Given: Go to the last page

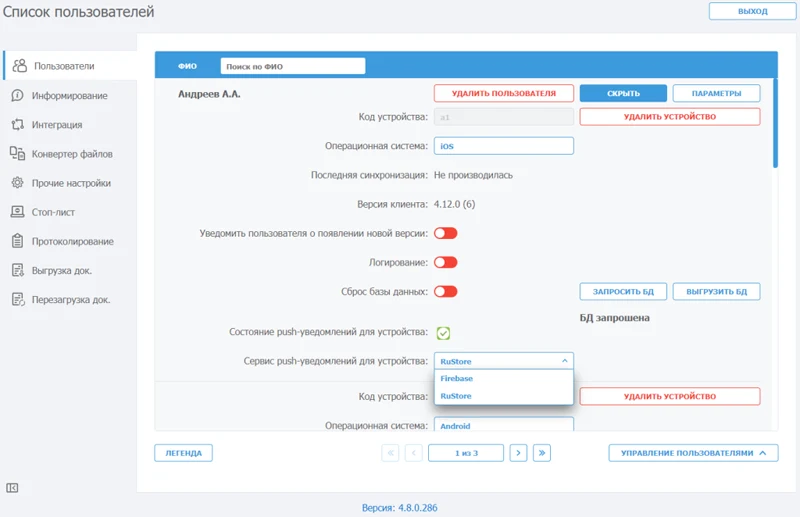Looking at the screenshot, I should (x=542, y=453).
